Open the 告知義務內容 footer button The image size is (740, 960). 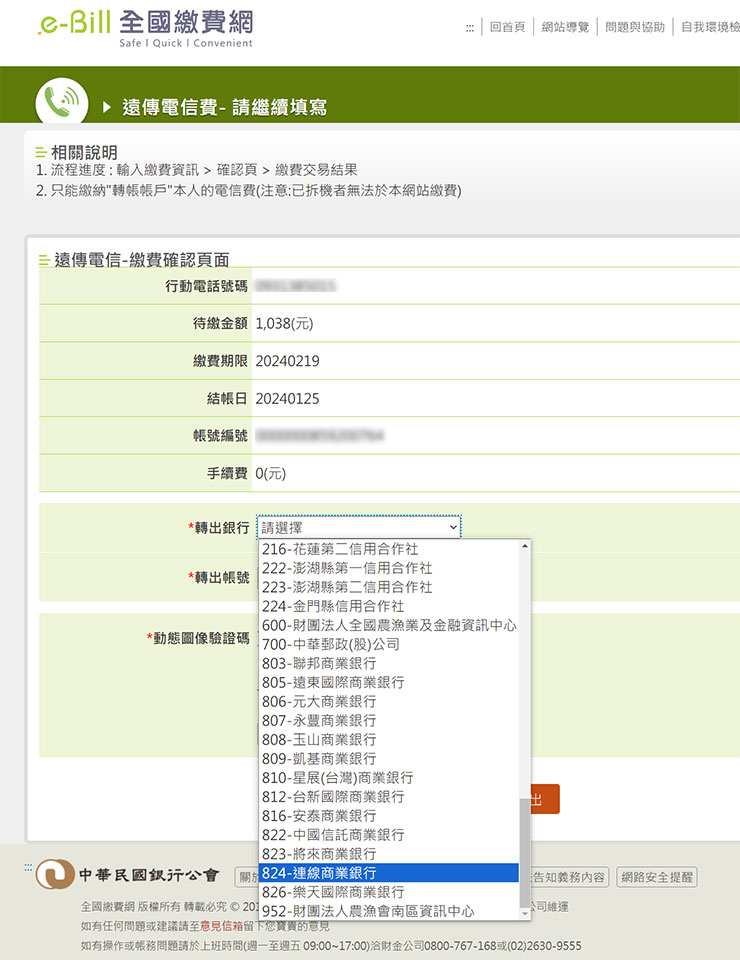[569, 877]
